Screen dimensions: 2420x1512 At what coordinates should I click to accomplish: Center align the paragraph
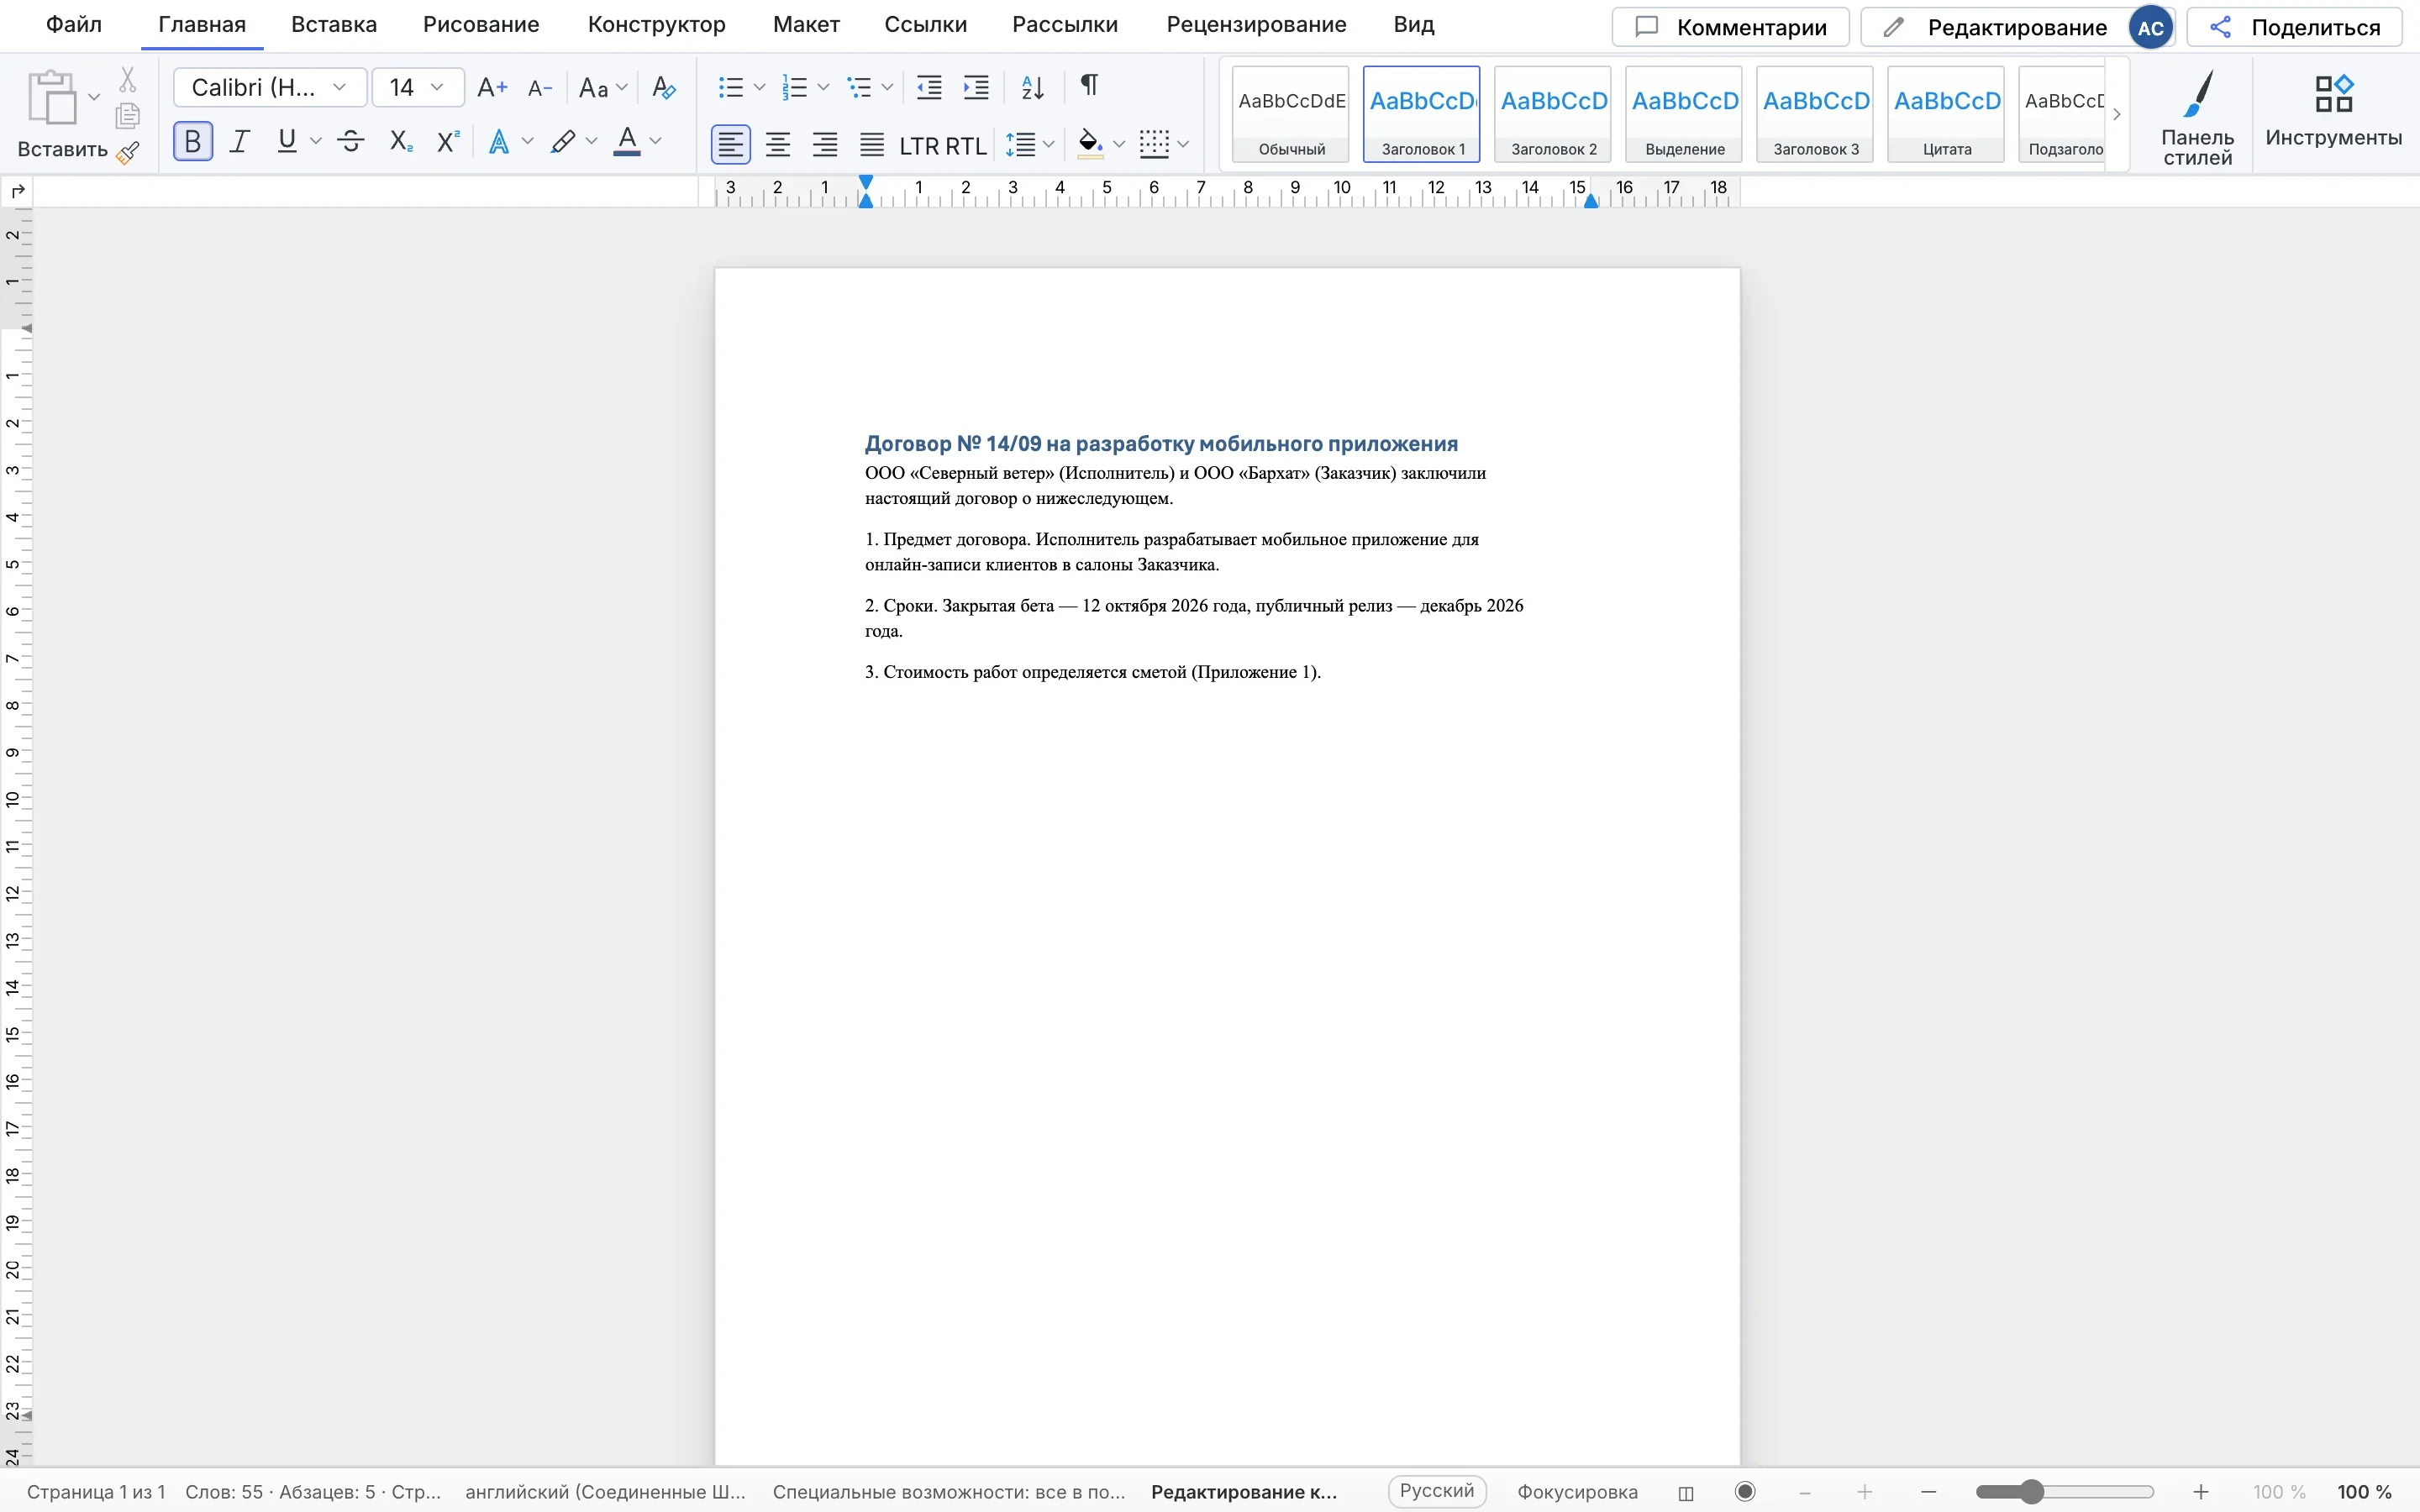[x=778, y=145]
